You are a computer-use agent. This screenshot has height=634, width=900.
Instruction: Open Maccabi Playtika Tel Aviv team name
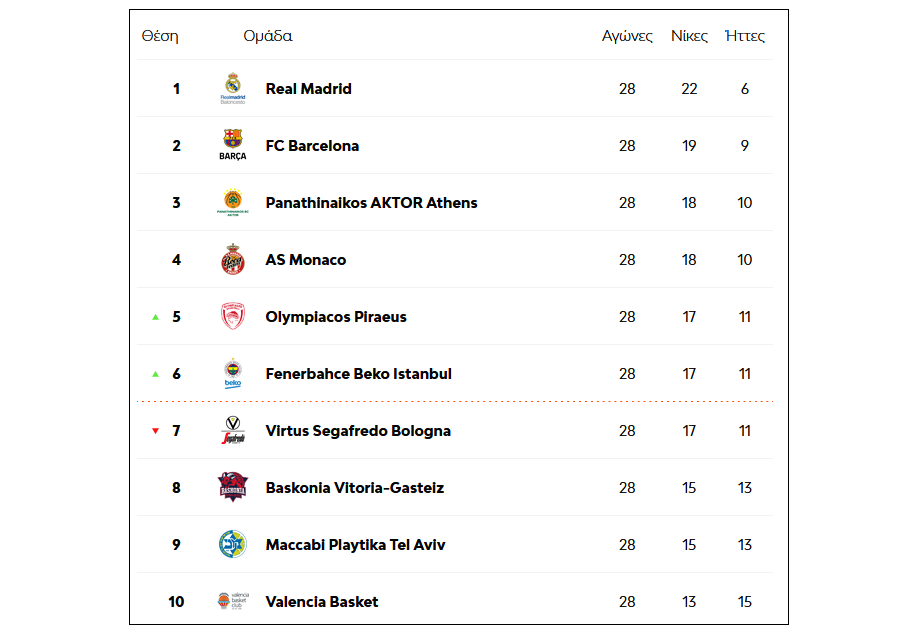pyautogui.click(x=355, y=545)
